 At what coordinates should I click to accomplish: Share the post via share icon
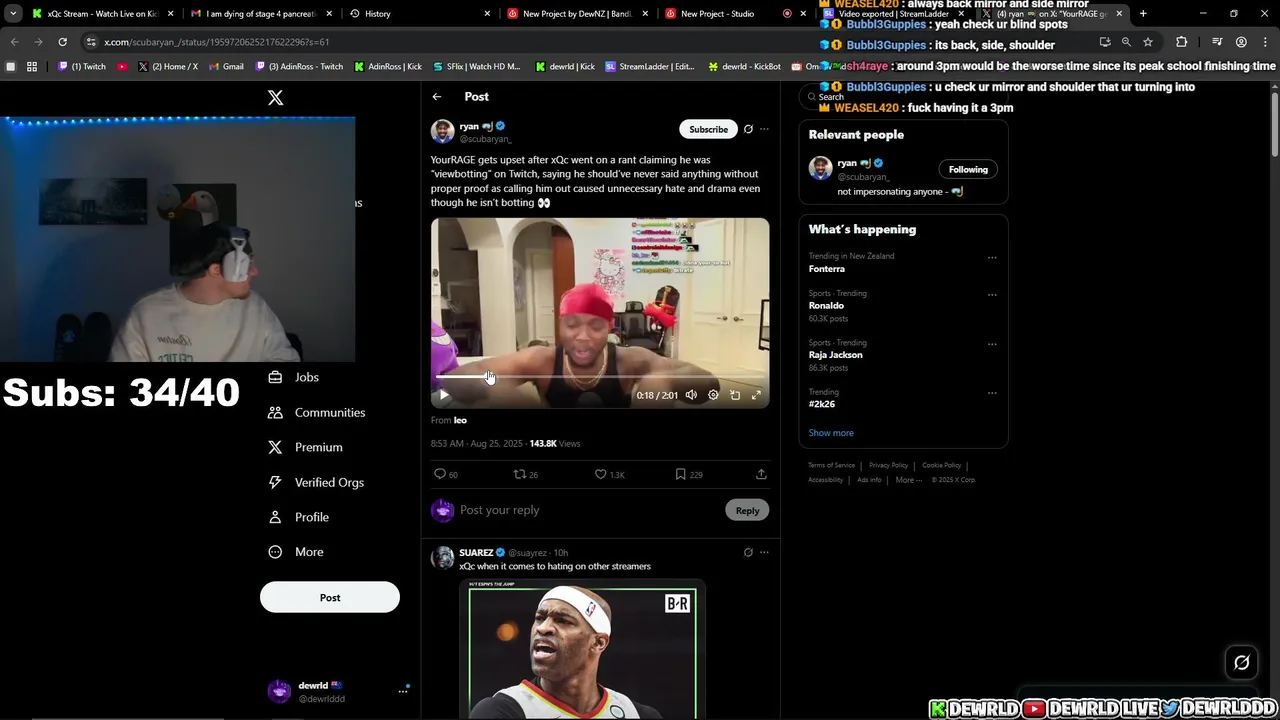pyautogui.click(x=761, y=474)
